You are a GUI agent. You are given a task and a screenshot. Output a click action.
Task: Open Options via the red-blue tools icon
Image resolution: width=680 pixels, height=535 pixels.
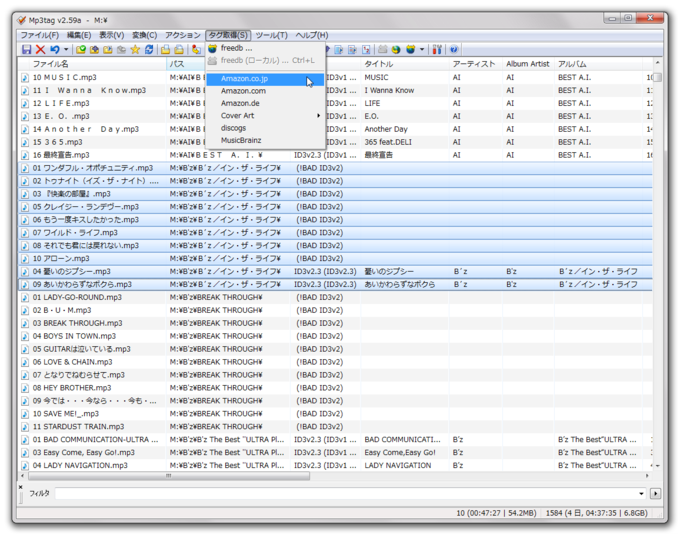tap(437, 49)
